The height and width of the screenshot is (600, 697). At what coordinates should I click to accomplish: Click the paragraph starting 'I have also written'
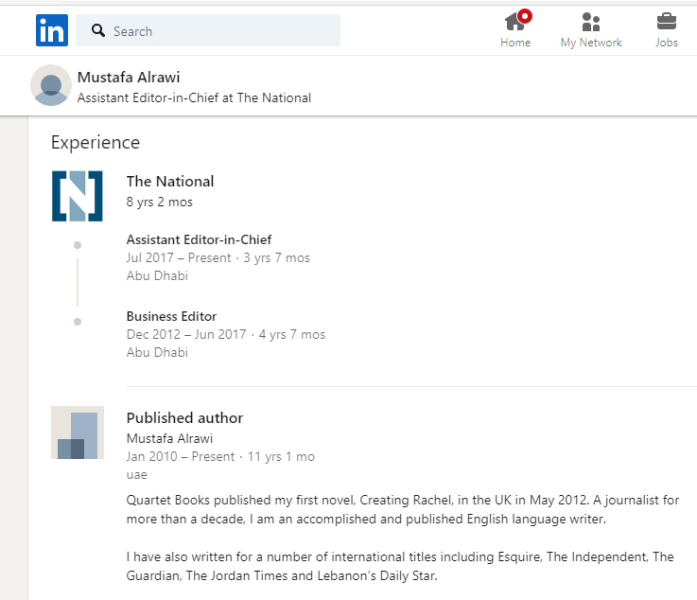tap(400, 566)
